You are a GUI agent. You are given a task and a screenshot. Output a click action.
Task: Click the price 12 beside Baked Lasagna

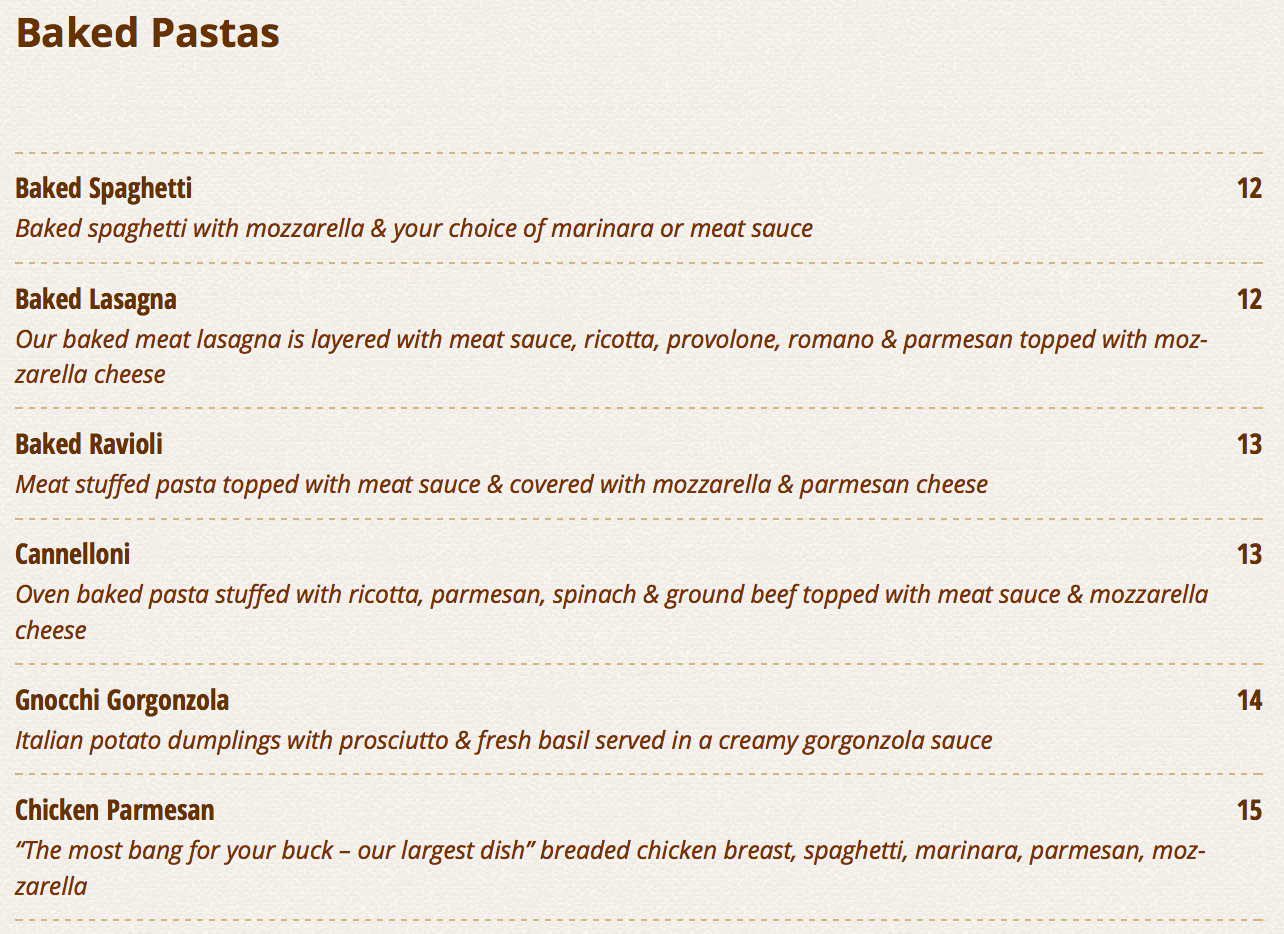pos(1249,299)
